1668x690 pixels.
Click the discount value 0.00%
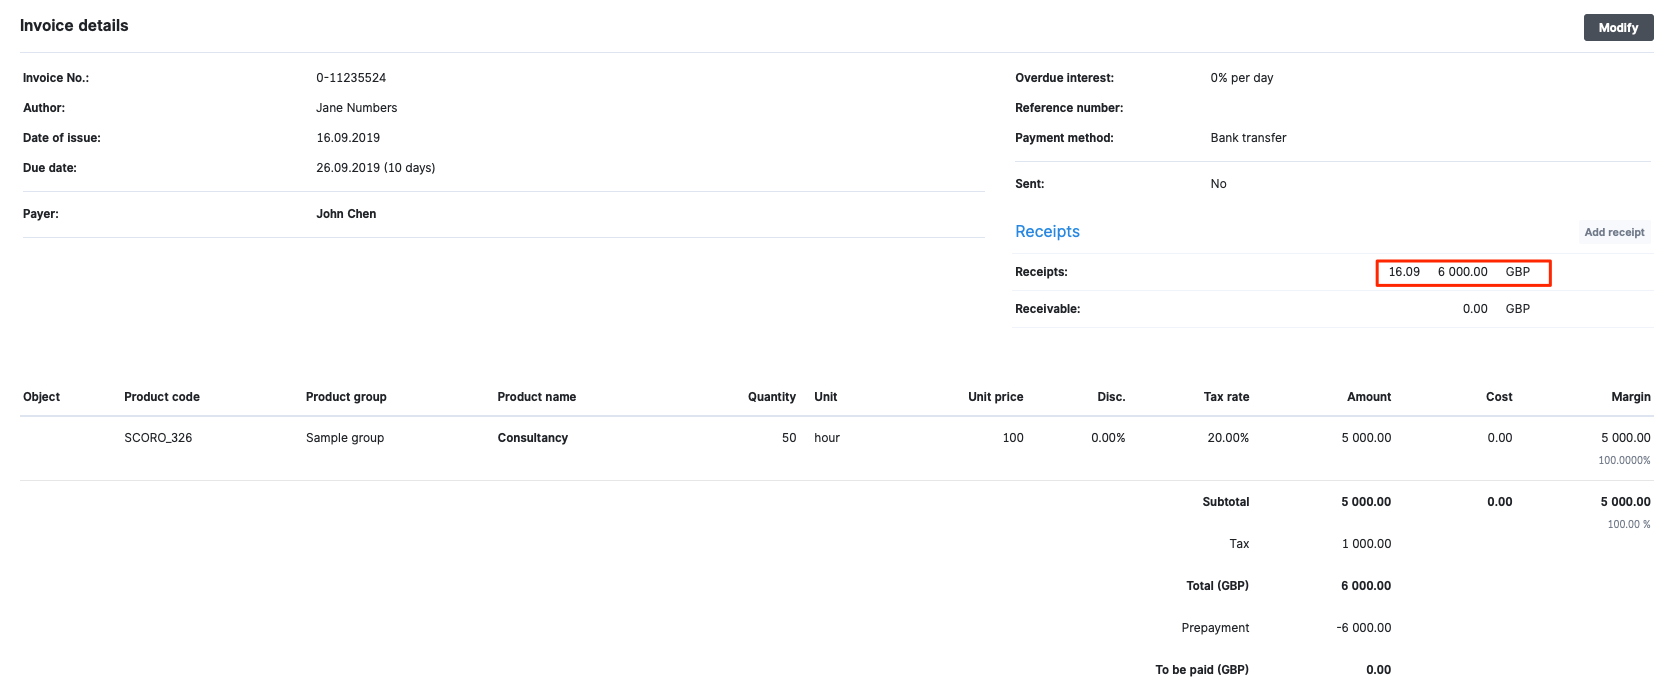pyautogui.click(x=1108, y=438)
